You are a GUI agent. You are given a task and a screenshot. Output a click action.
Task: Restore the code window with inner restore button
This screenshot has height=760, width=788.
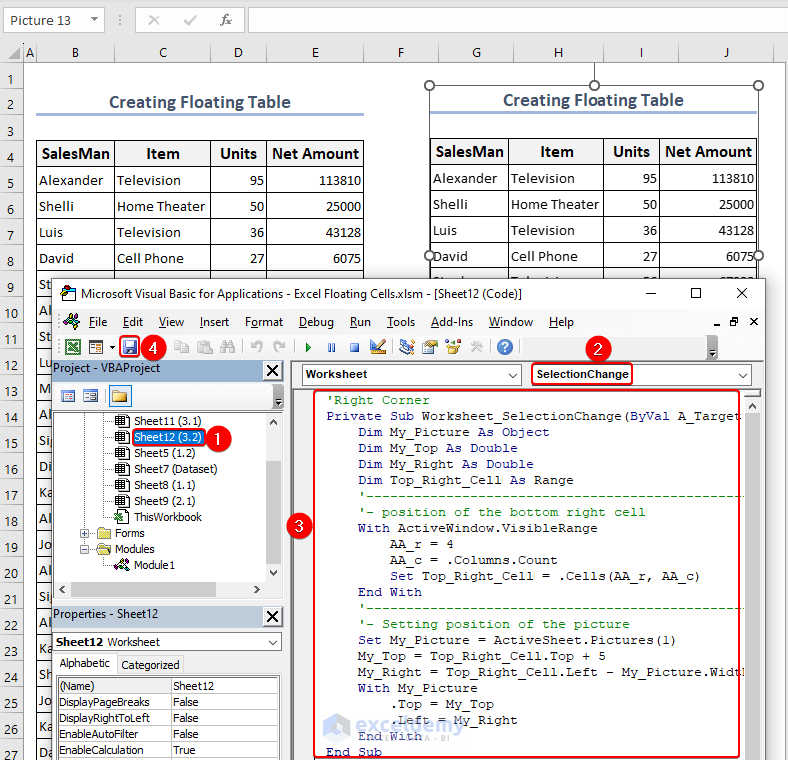point(734,322)
